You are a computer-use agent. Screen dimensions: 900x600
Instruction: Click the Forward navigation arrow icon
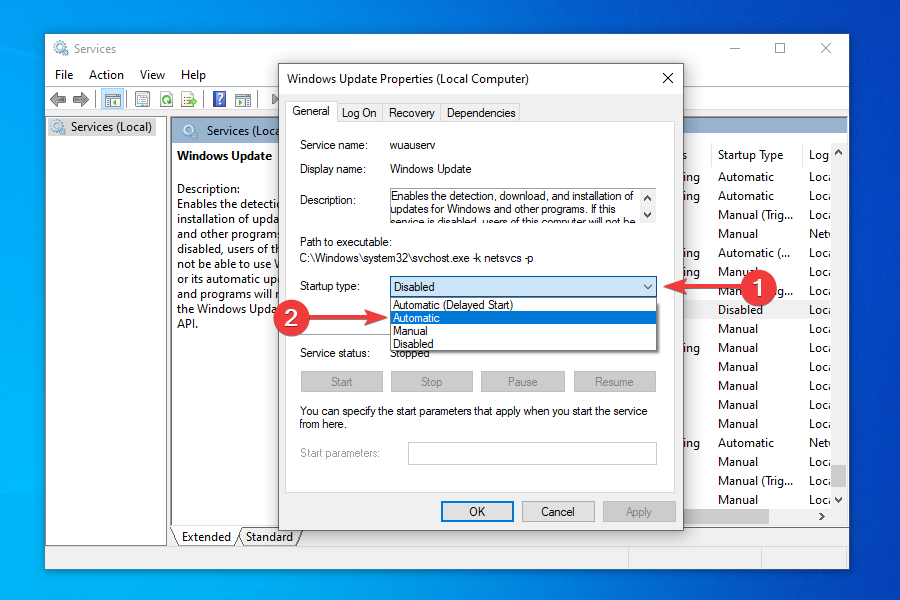click(81, 99)
